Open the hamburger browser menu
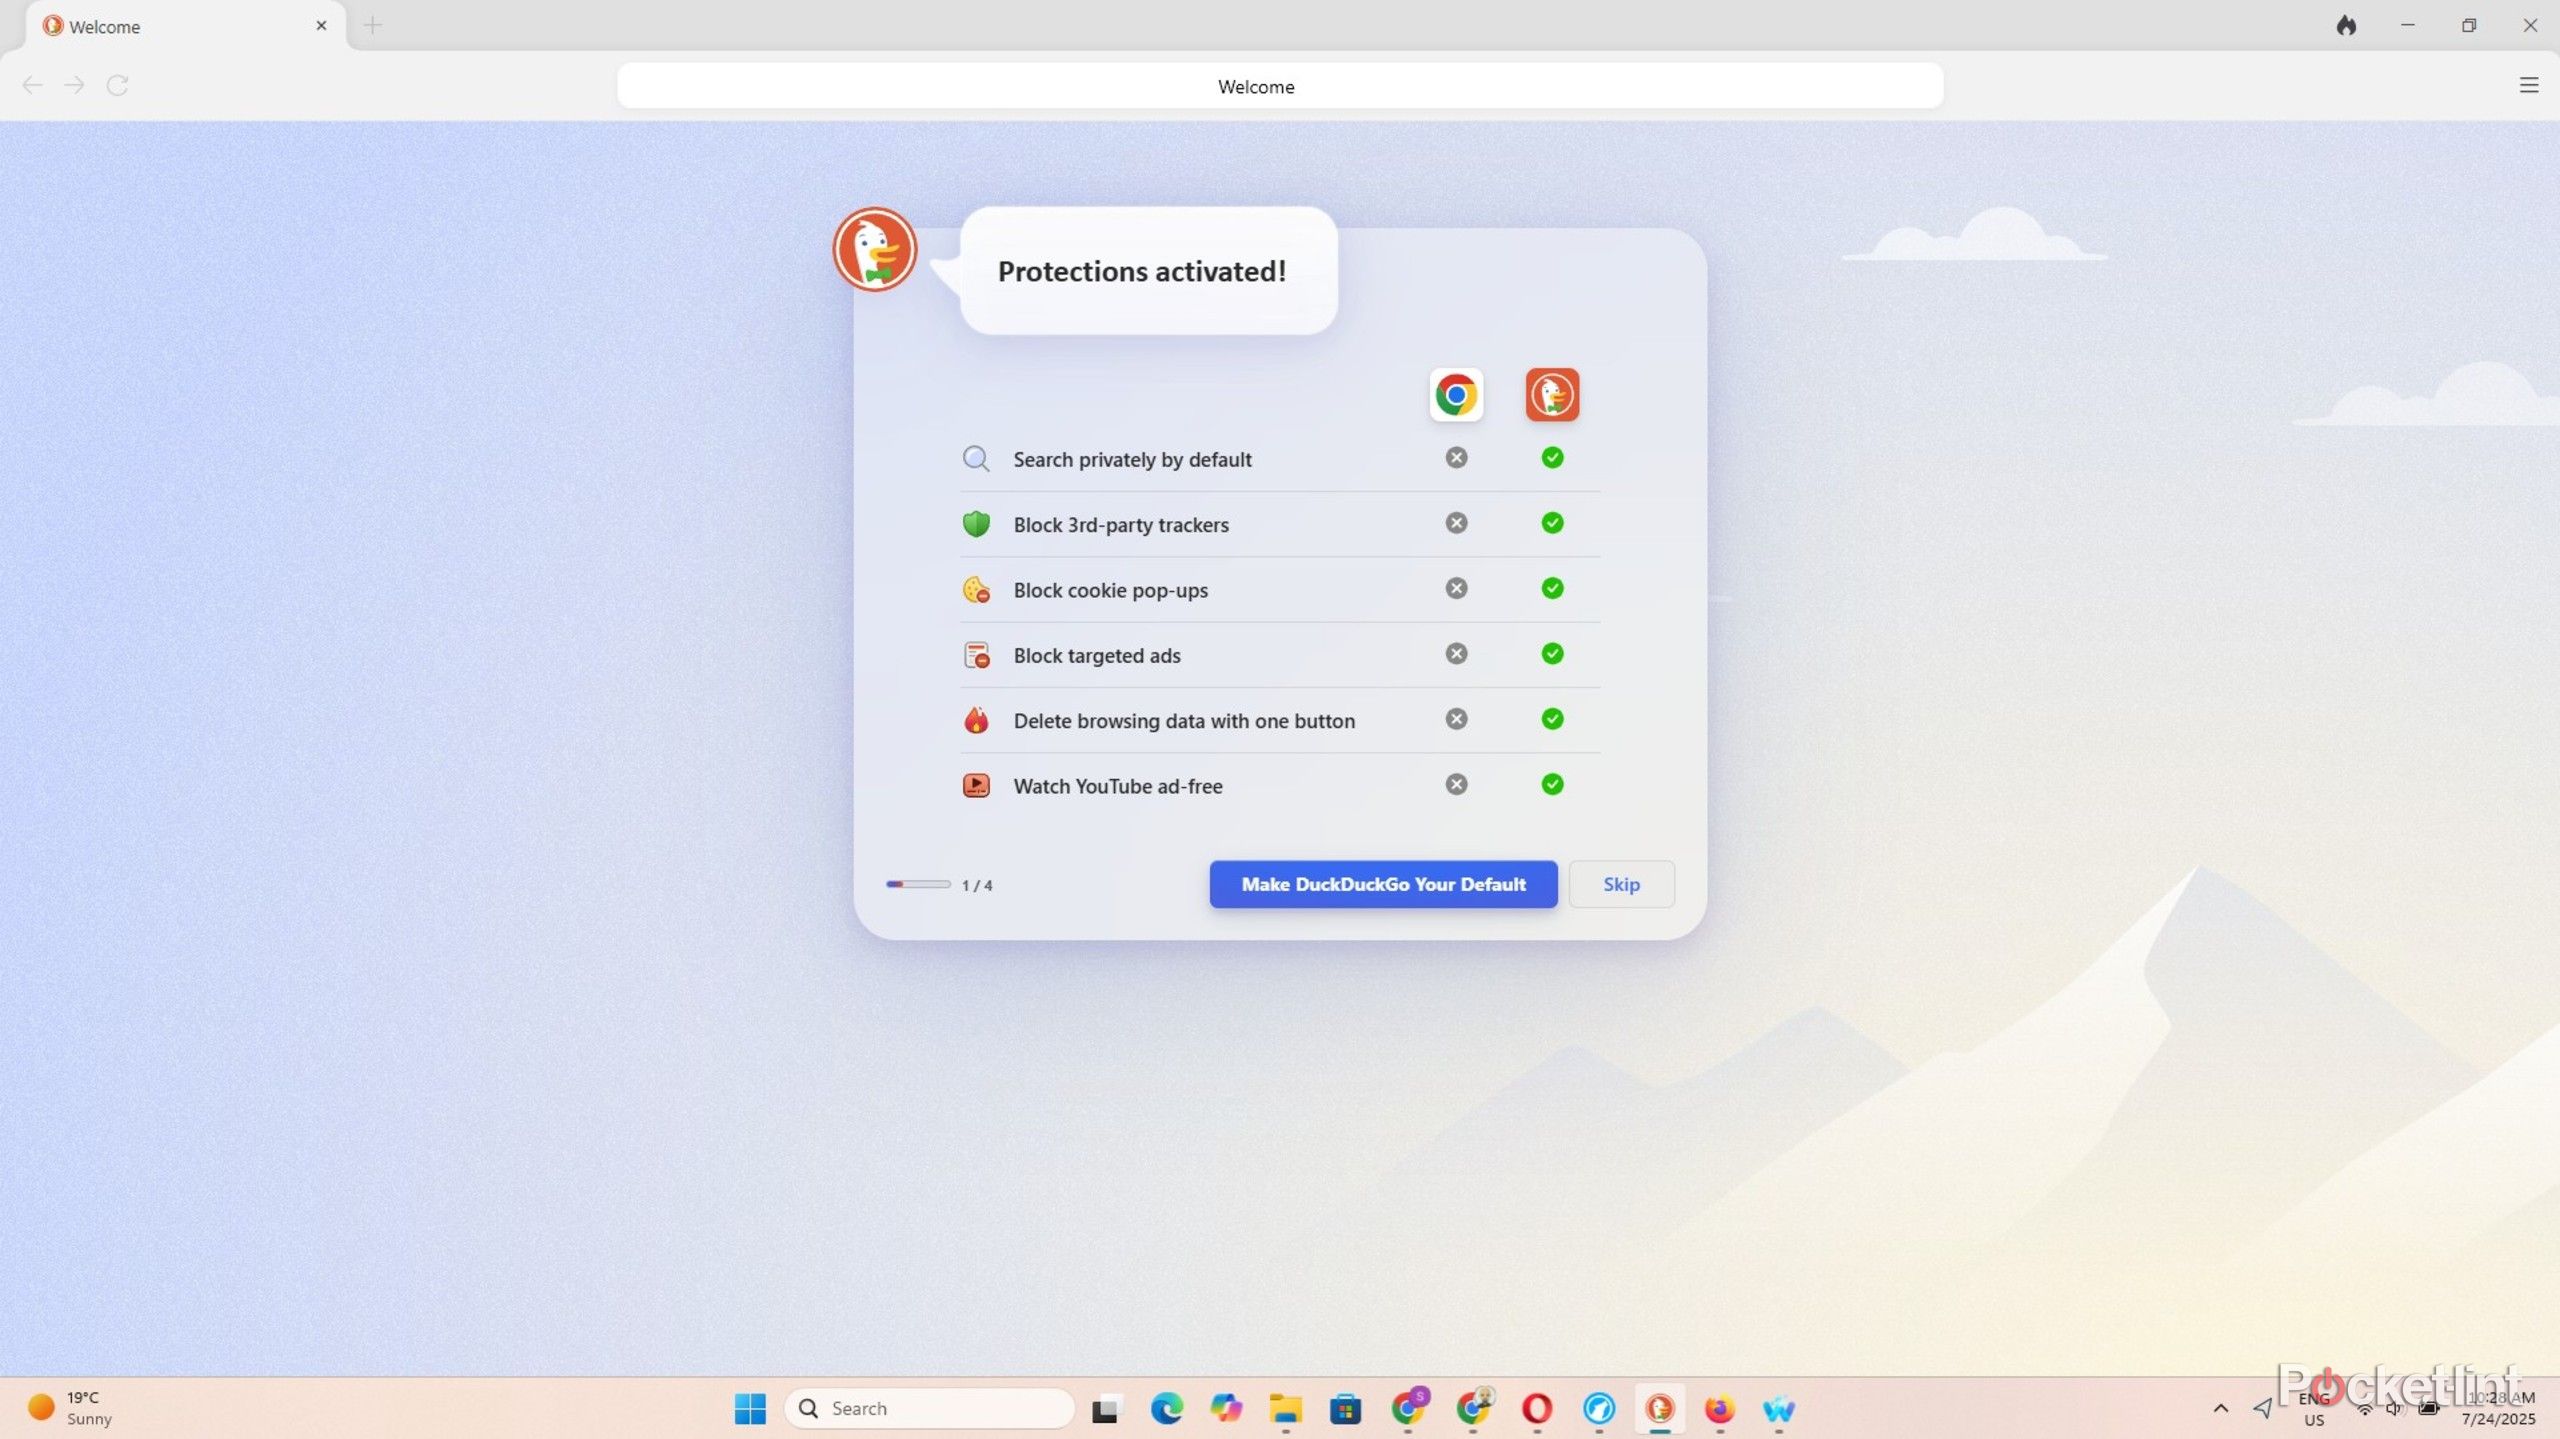Viewport: 2560px width, 1439px height. 2528,85
